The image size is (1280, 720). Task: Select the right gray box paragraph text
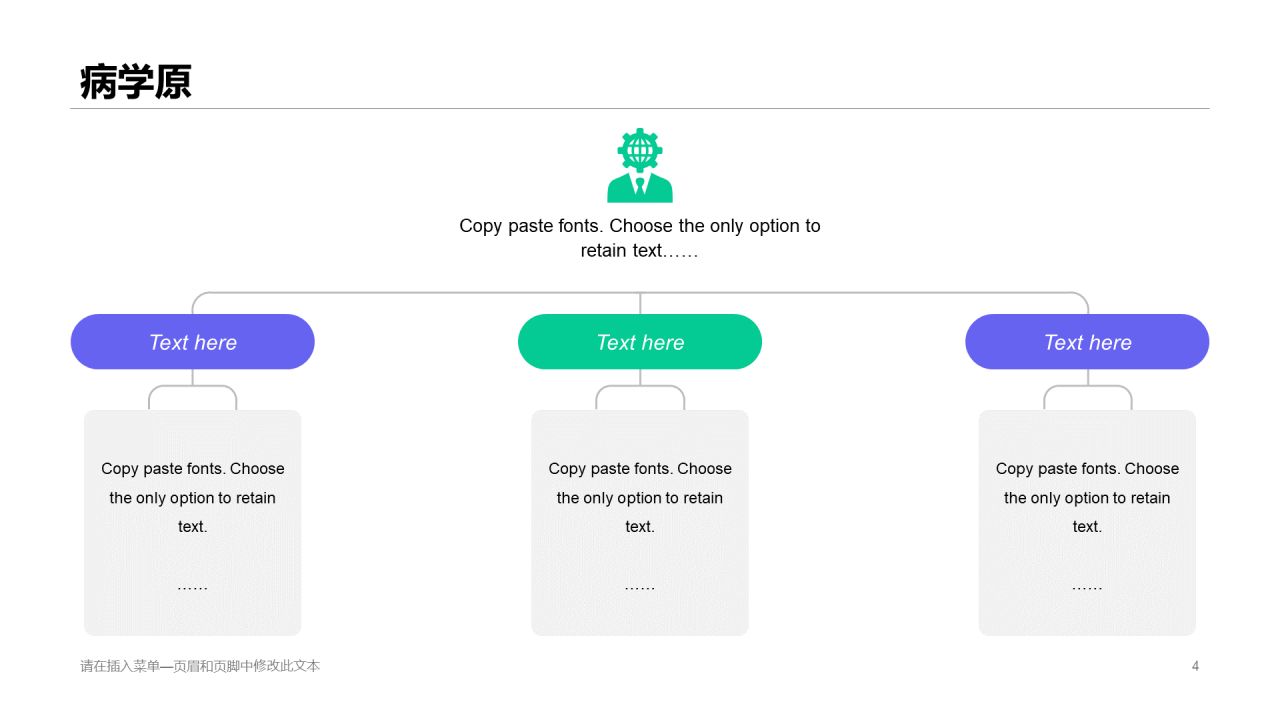tap(1087, 497)
